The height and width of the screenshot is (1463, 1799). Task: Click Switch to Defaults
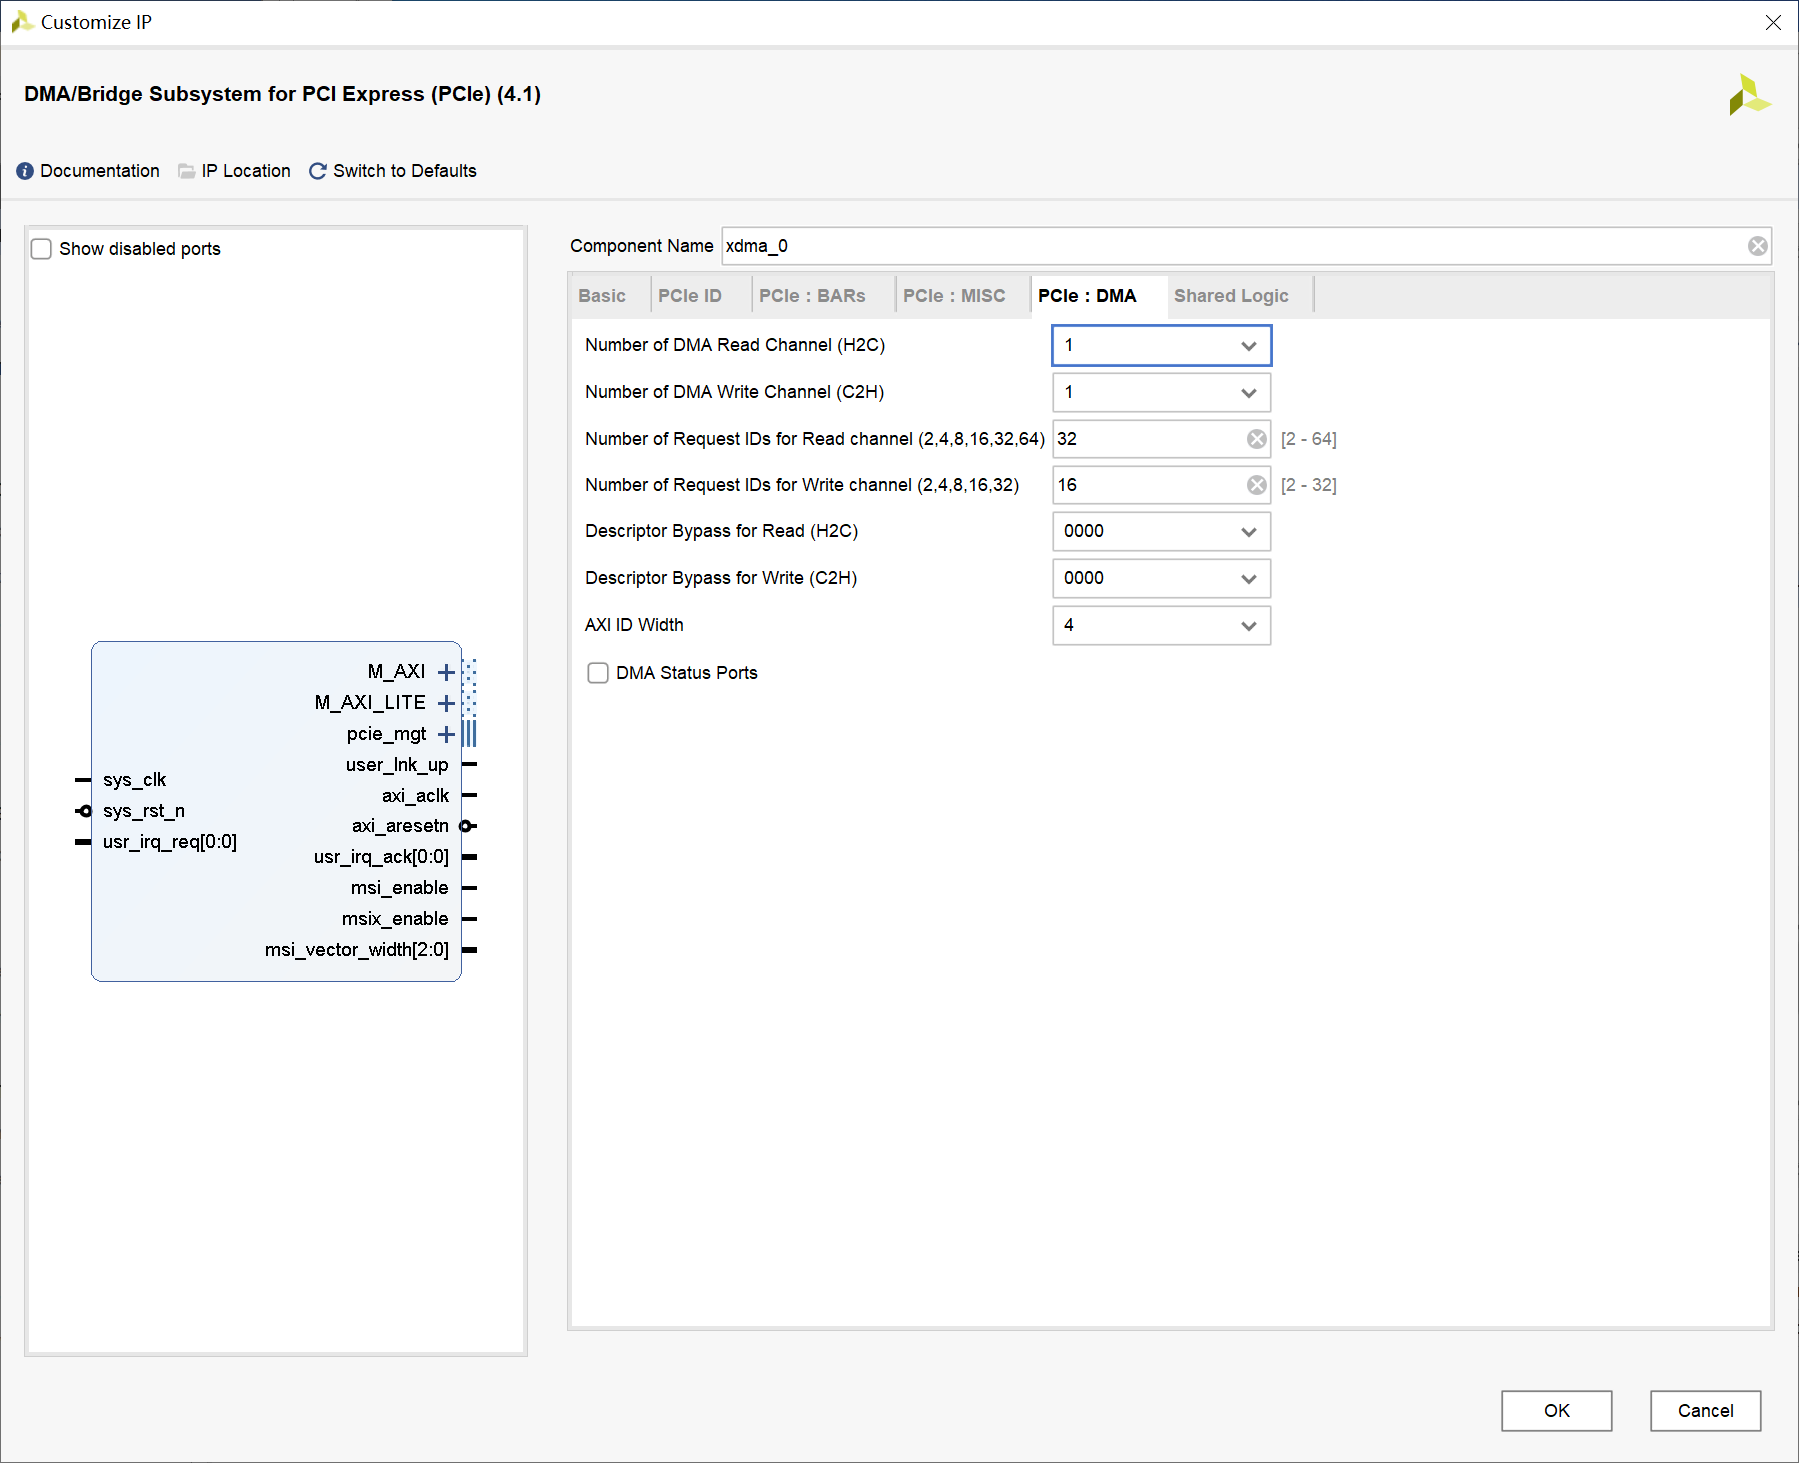click(x=405, y=171)
